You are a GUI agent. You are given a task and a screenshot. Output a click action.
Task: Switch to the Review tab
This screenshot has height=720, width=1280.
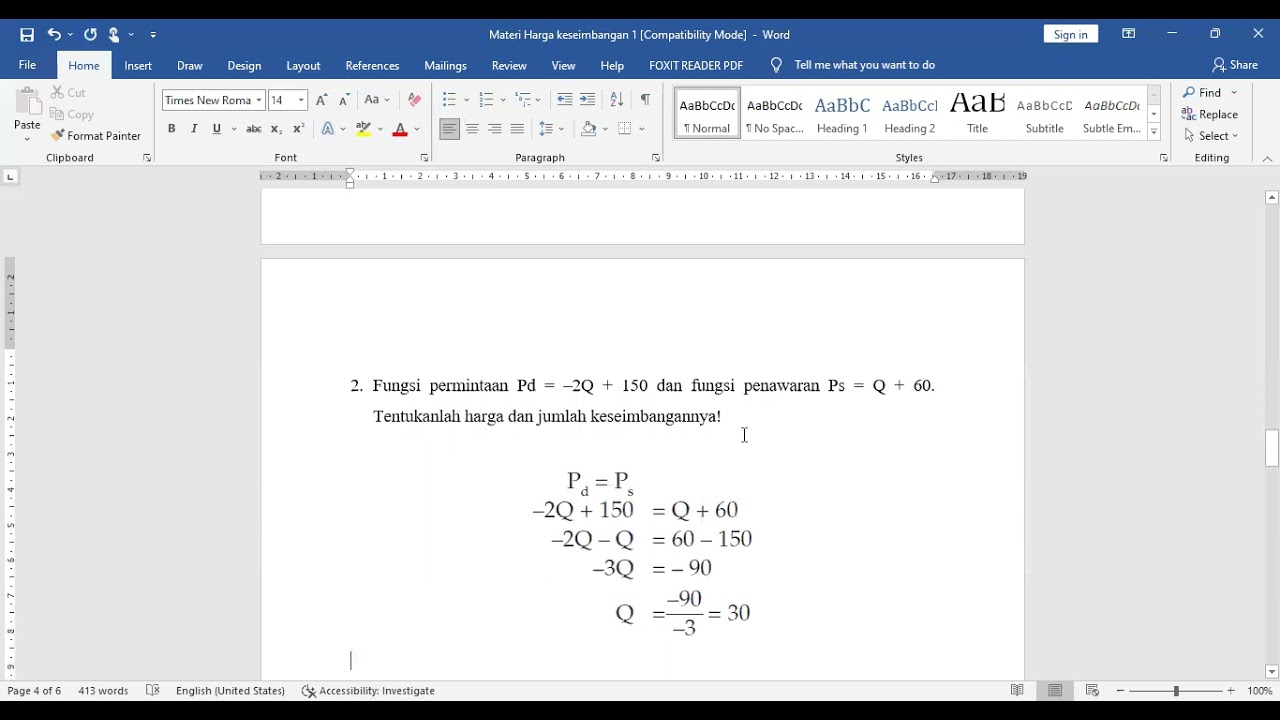(x=509, y=66)
